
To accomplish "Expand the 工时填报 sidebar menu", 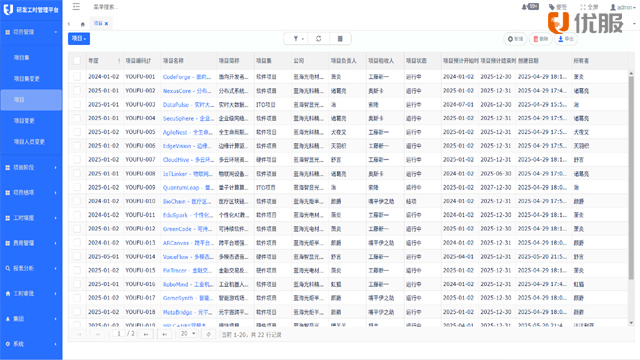I will tap(31, 218).
